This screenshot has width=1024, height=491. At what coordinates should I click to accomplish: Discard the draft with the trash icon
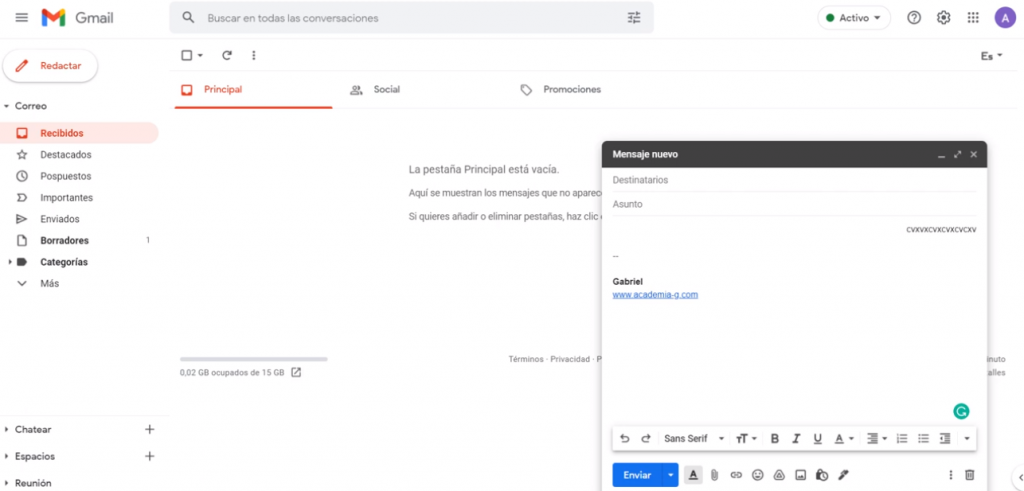tap(969, 475)
